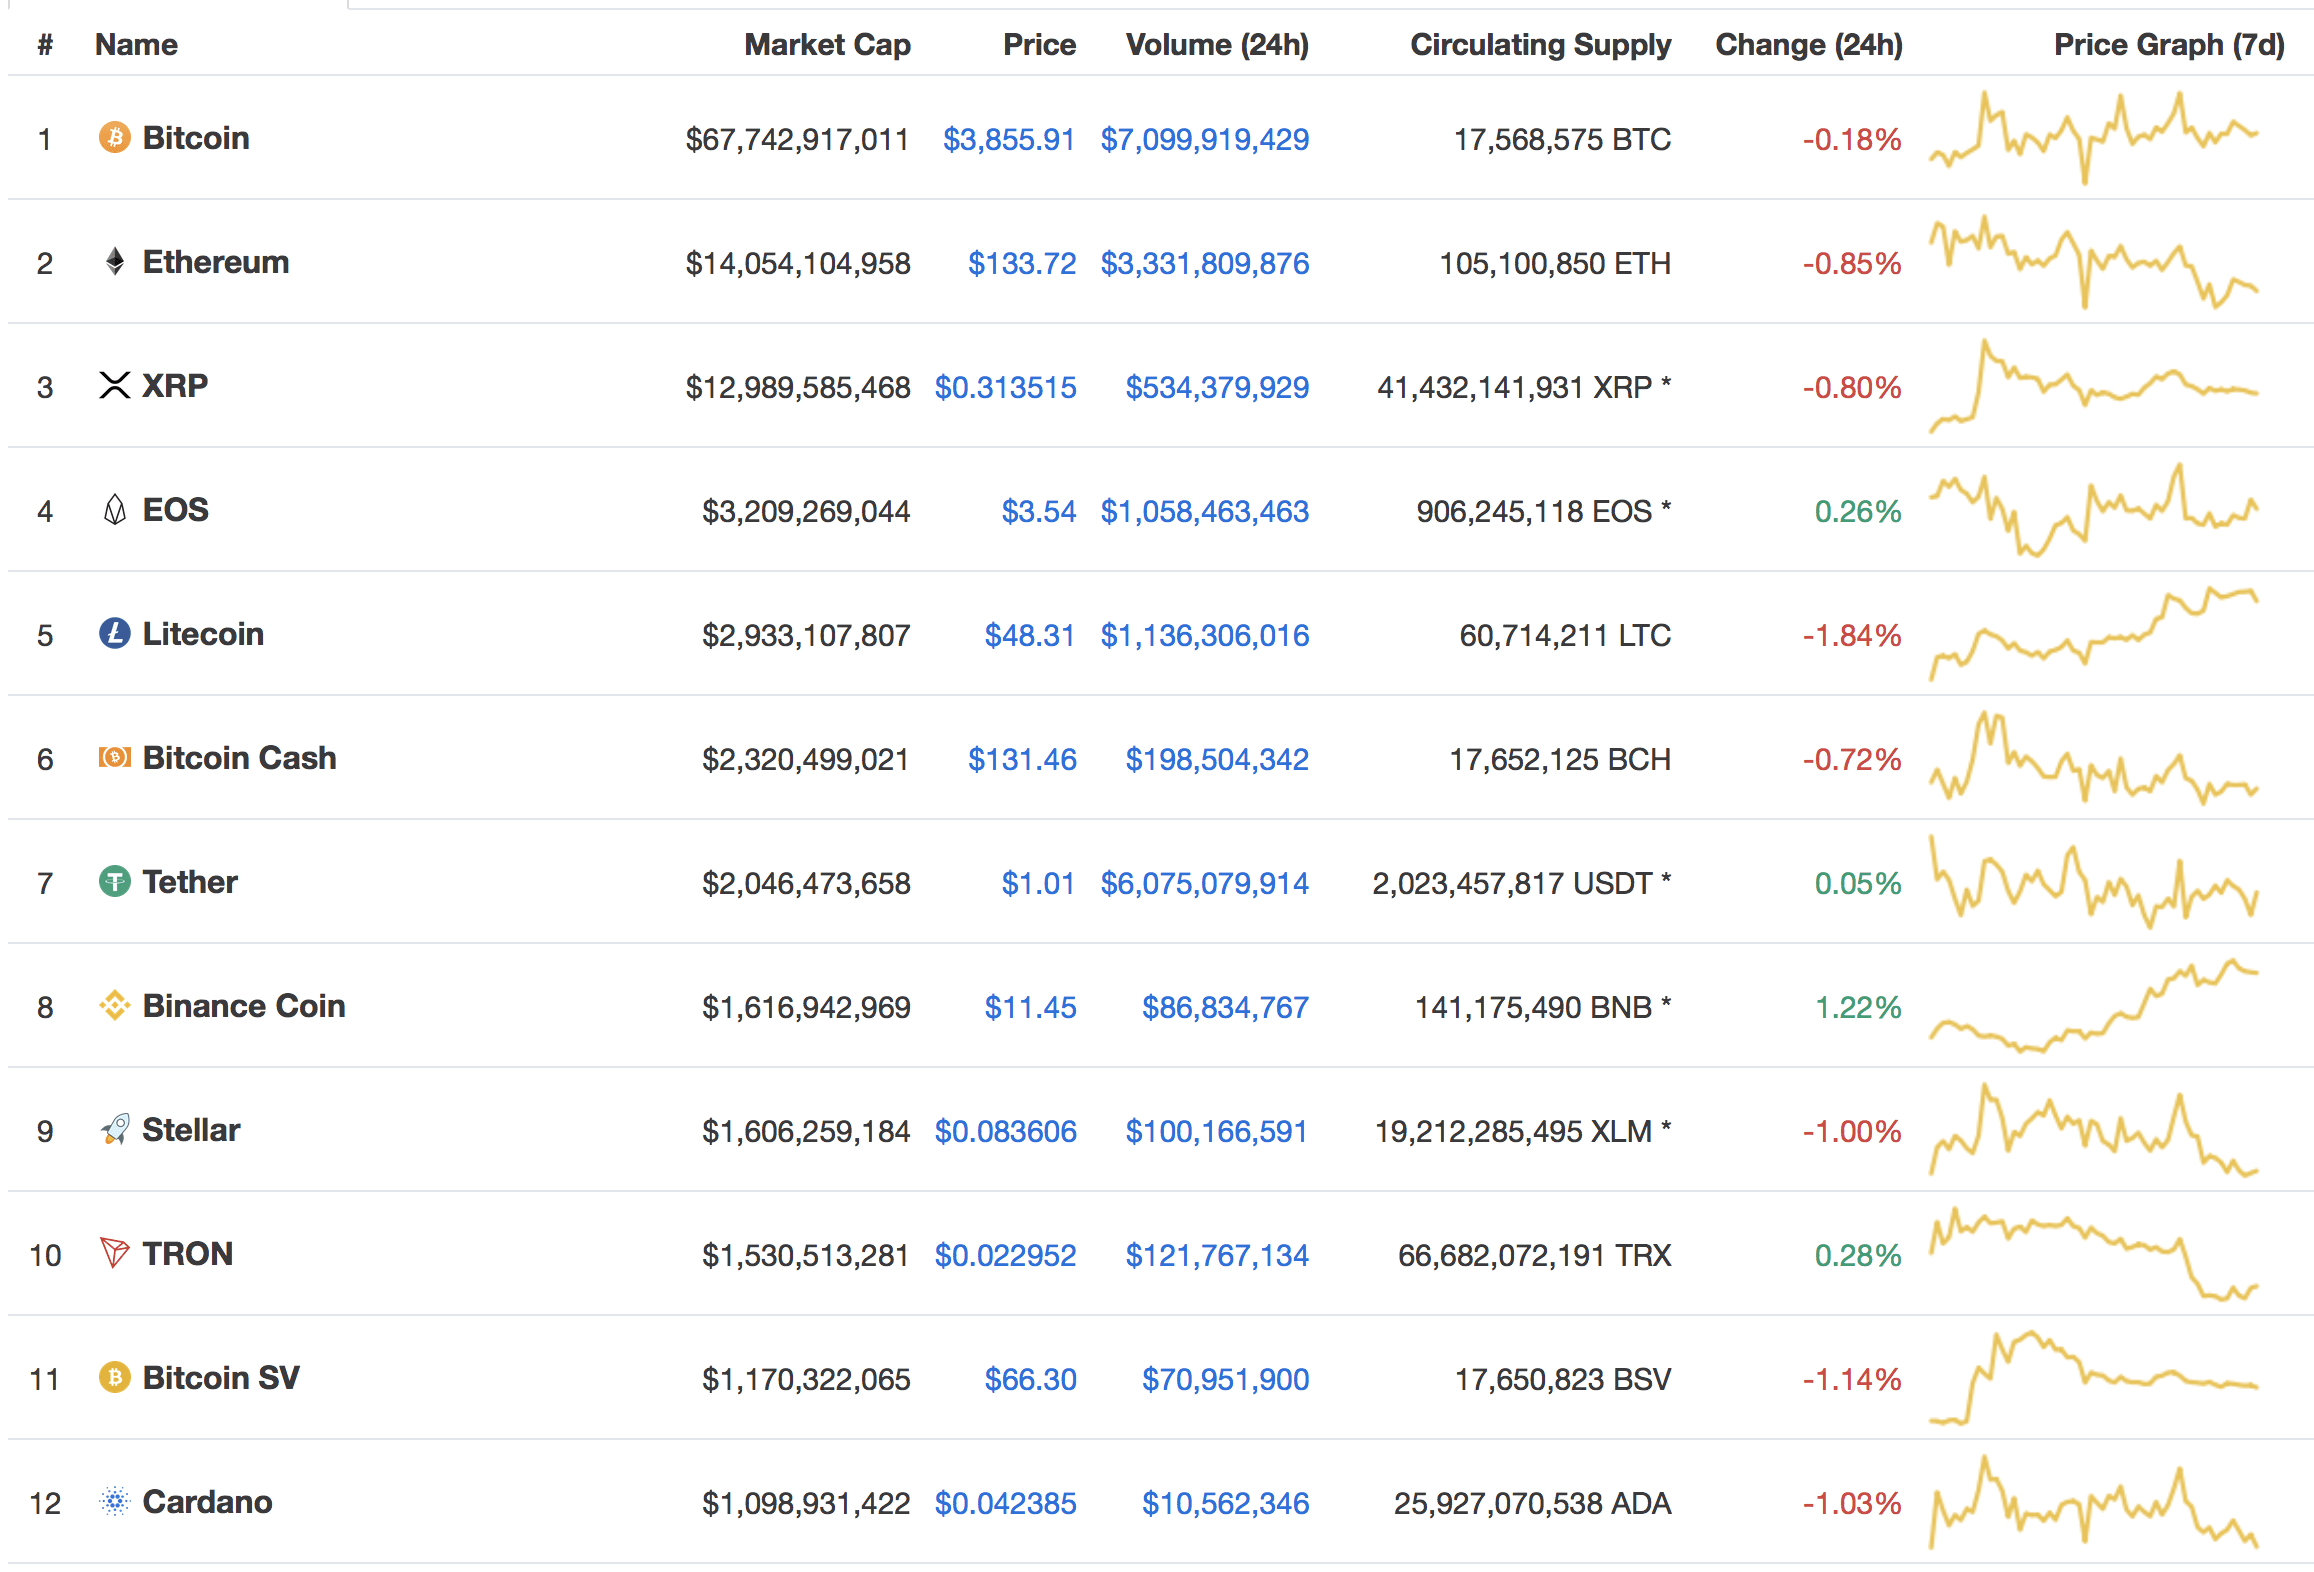Click Binance Coin volume $86,834,767
Viewport: 2314px width, 1572px height.
point(1225,1007)
